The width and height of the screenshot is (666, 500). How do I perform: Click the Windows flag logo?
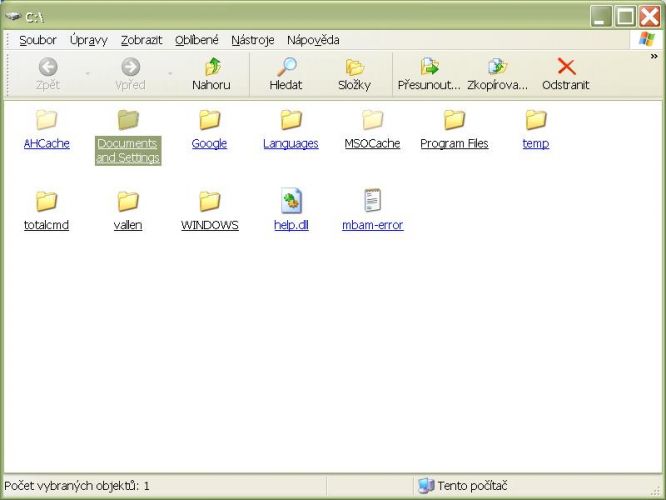click(x=647, y=40)
